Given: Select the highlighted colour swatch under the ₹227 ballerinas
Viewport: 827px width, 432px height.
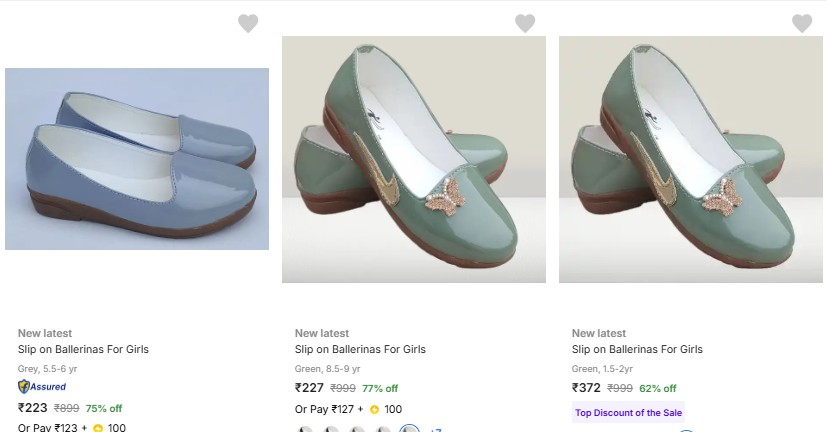Looking at the screenshot, I should click(409, 430).
